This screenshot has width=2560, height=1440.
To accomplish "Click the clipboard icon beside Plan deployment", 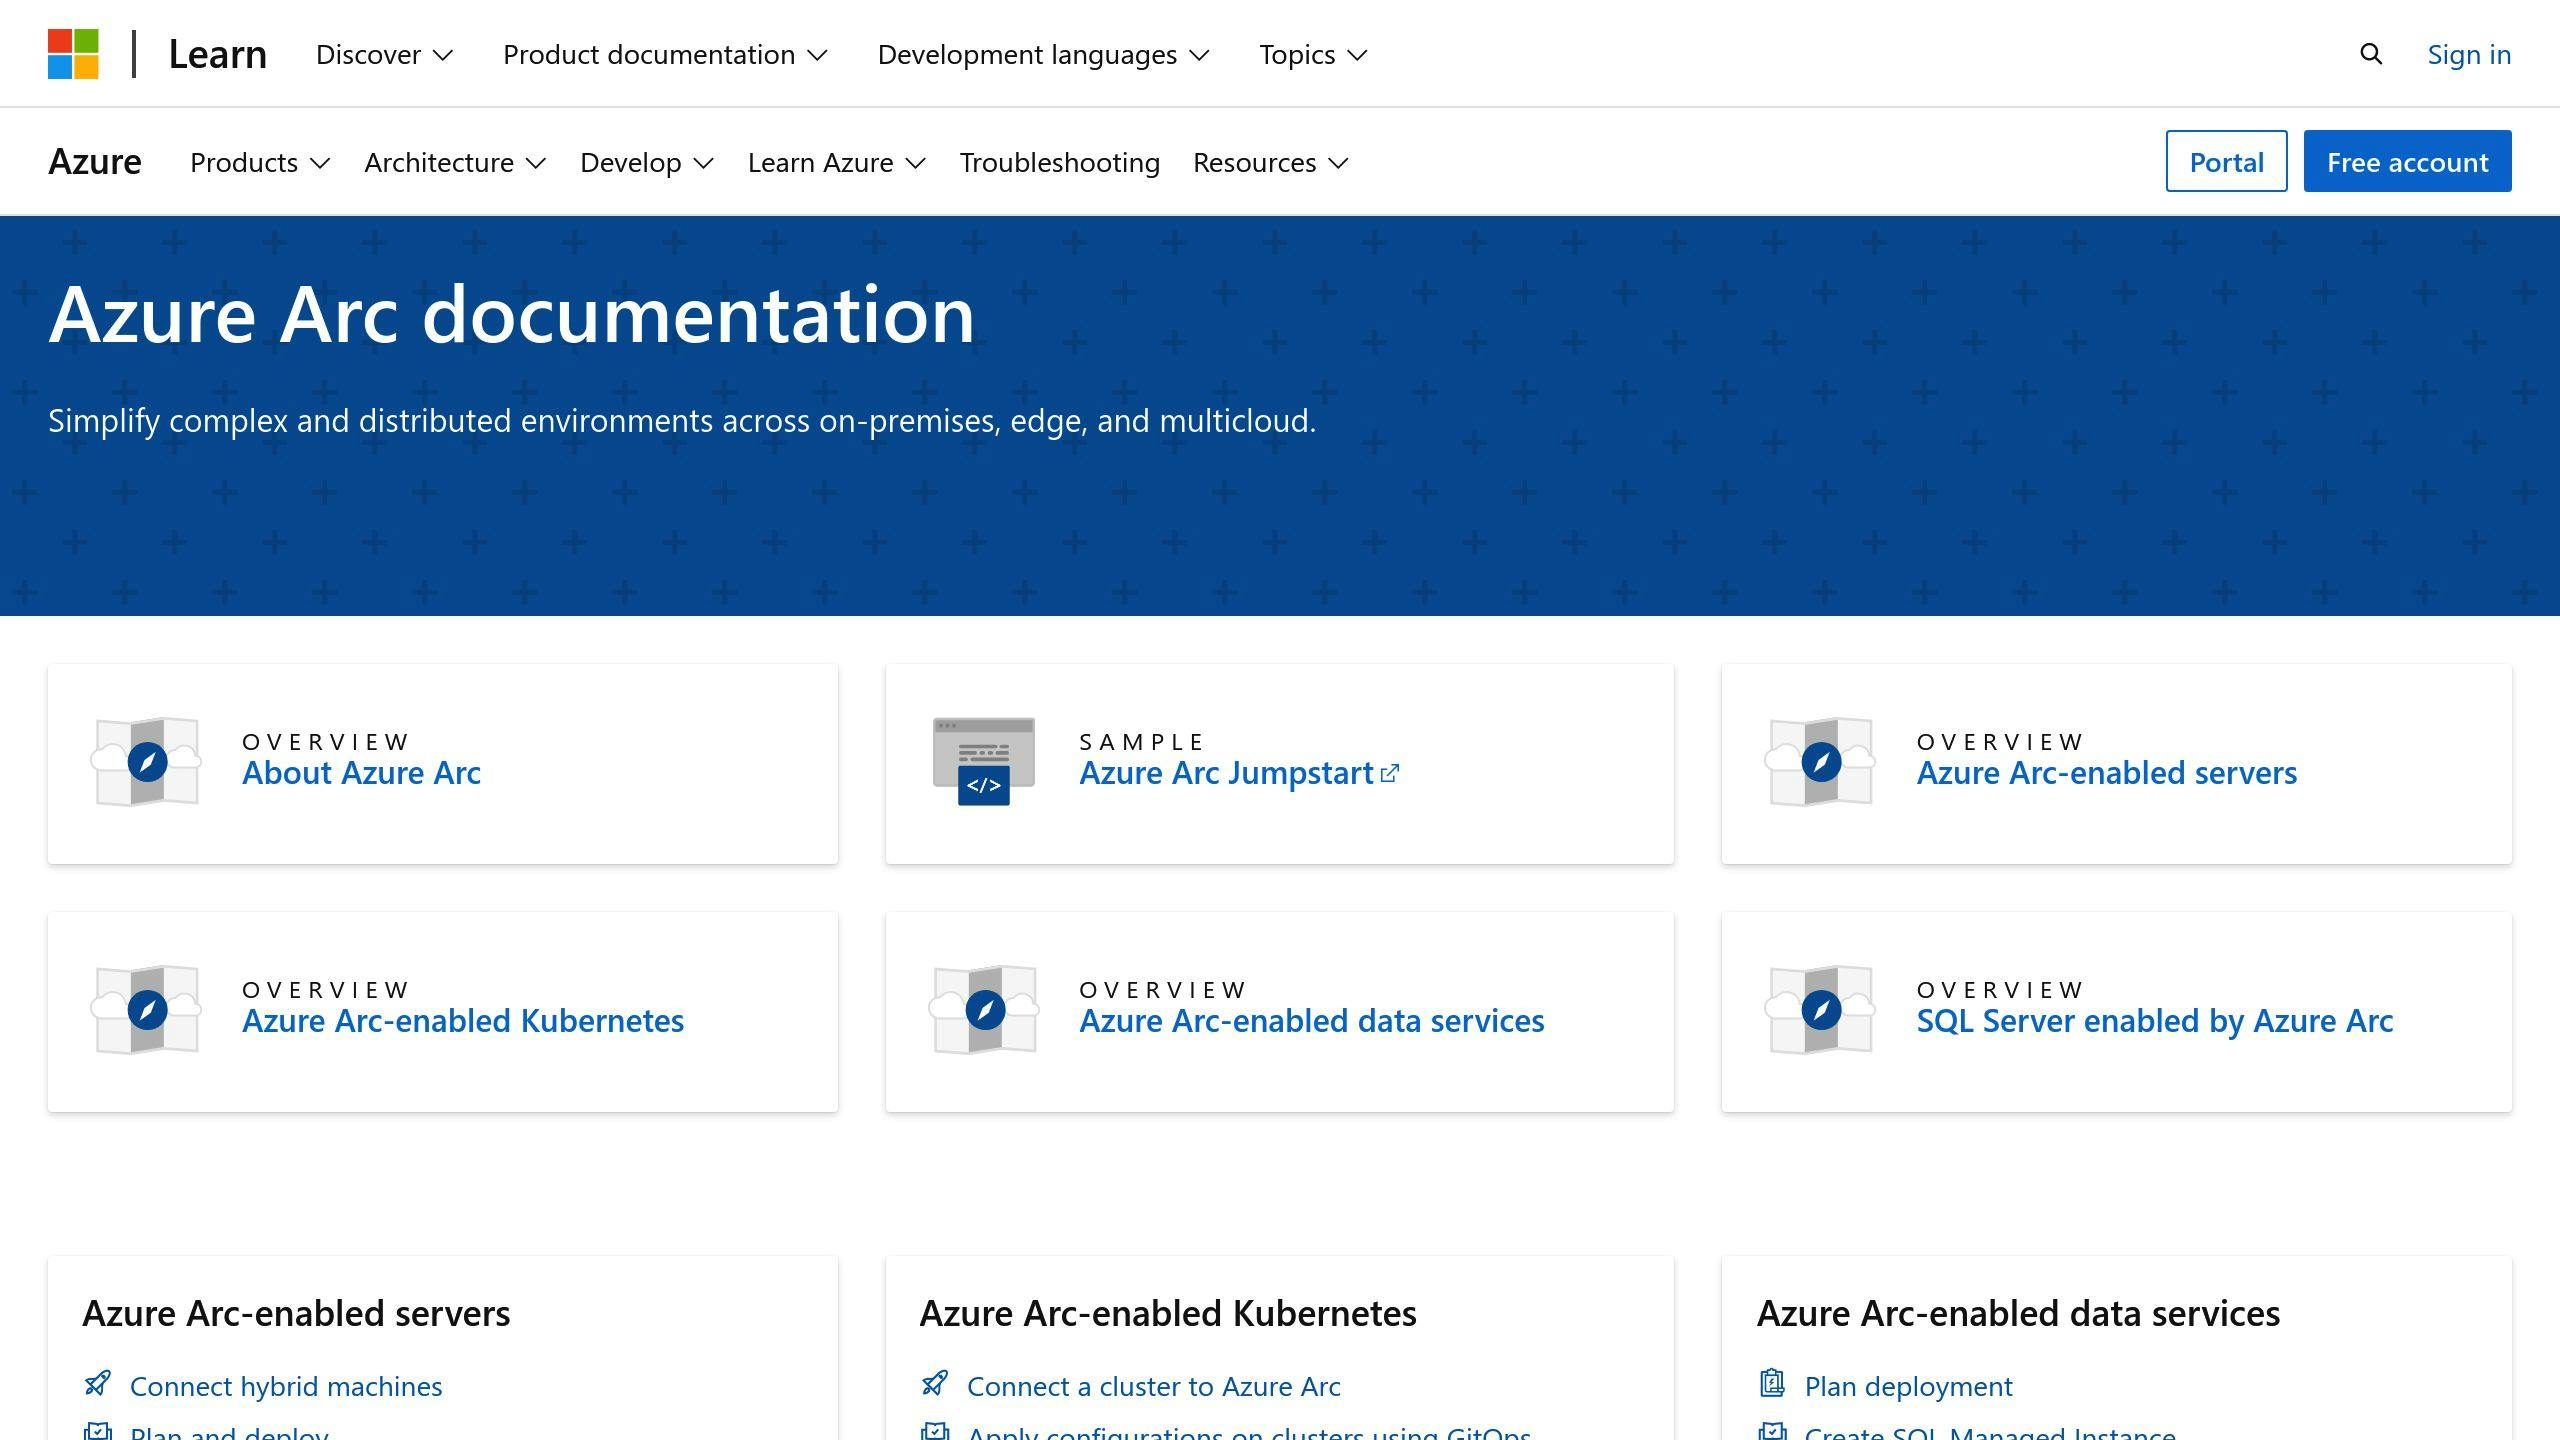I will (x=1772, y=1384).
